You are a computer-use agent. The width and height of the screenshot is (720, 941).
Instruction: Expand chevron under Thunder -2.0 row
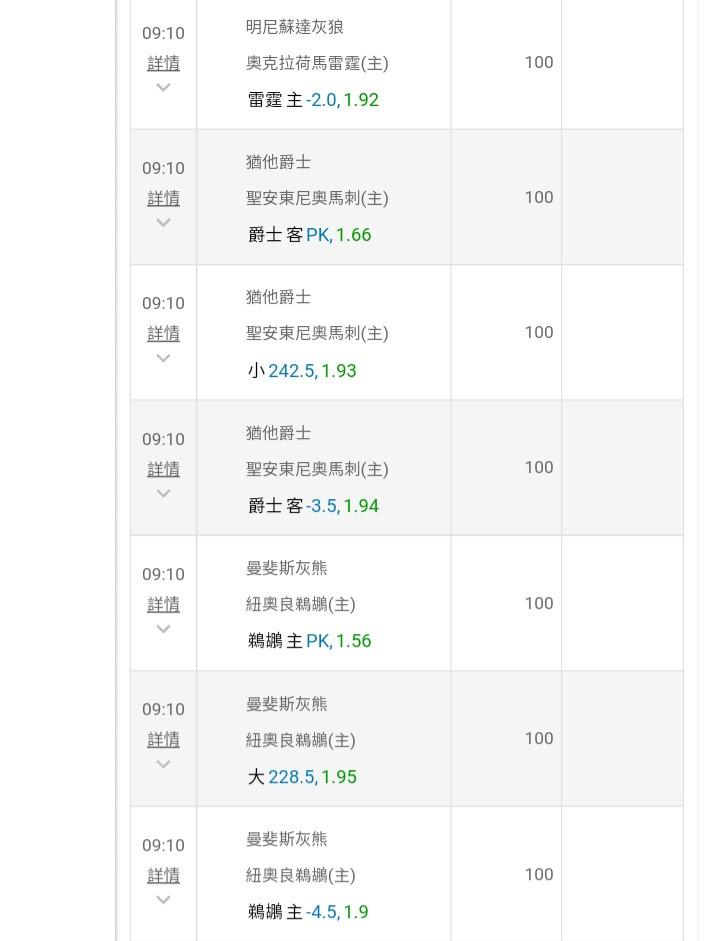pyautogui.click(x=164, y=87)
